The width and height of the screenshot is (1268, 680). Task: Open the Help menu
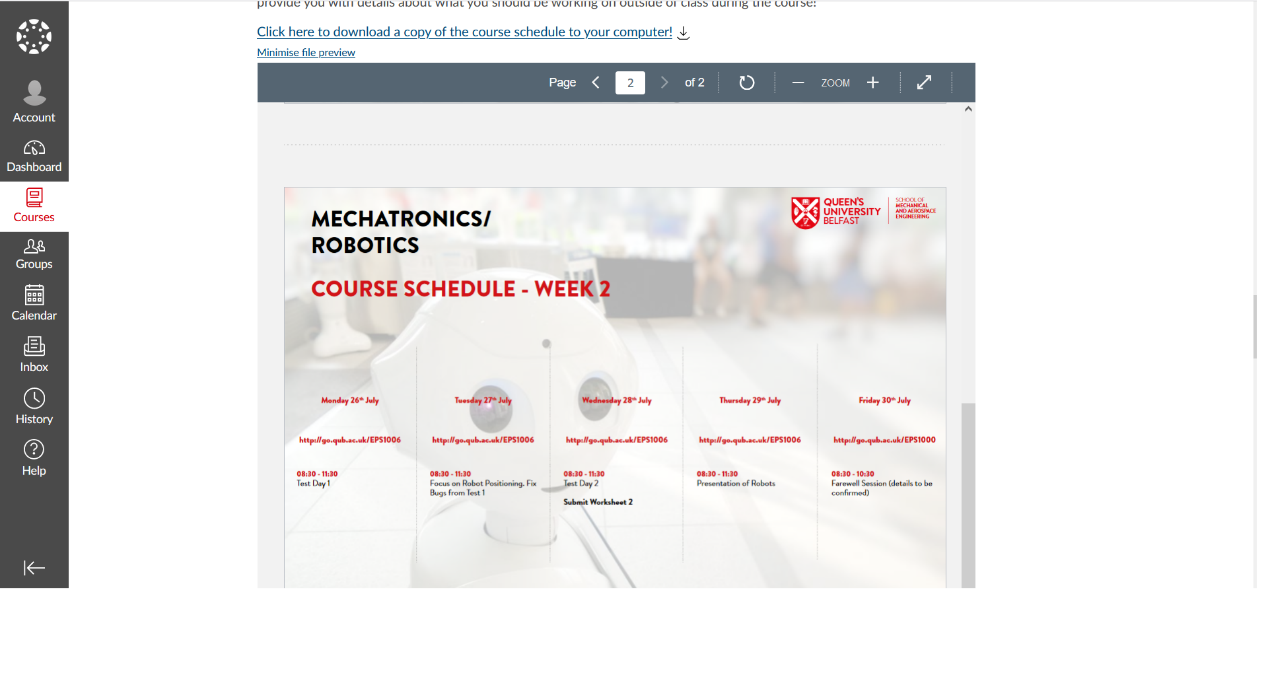[x=34, y=459]
